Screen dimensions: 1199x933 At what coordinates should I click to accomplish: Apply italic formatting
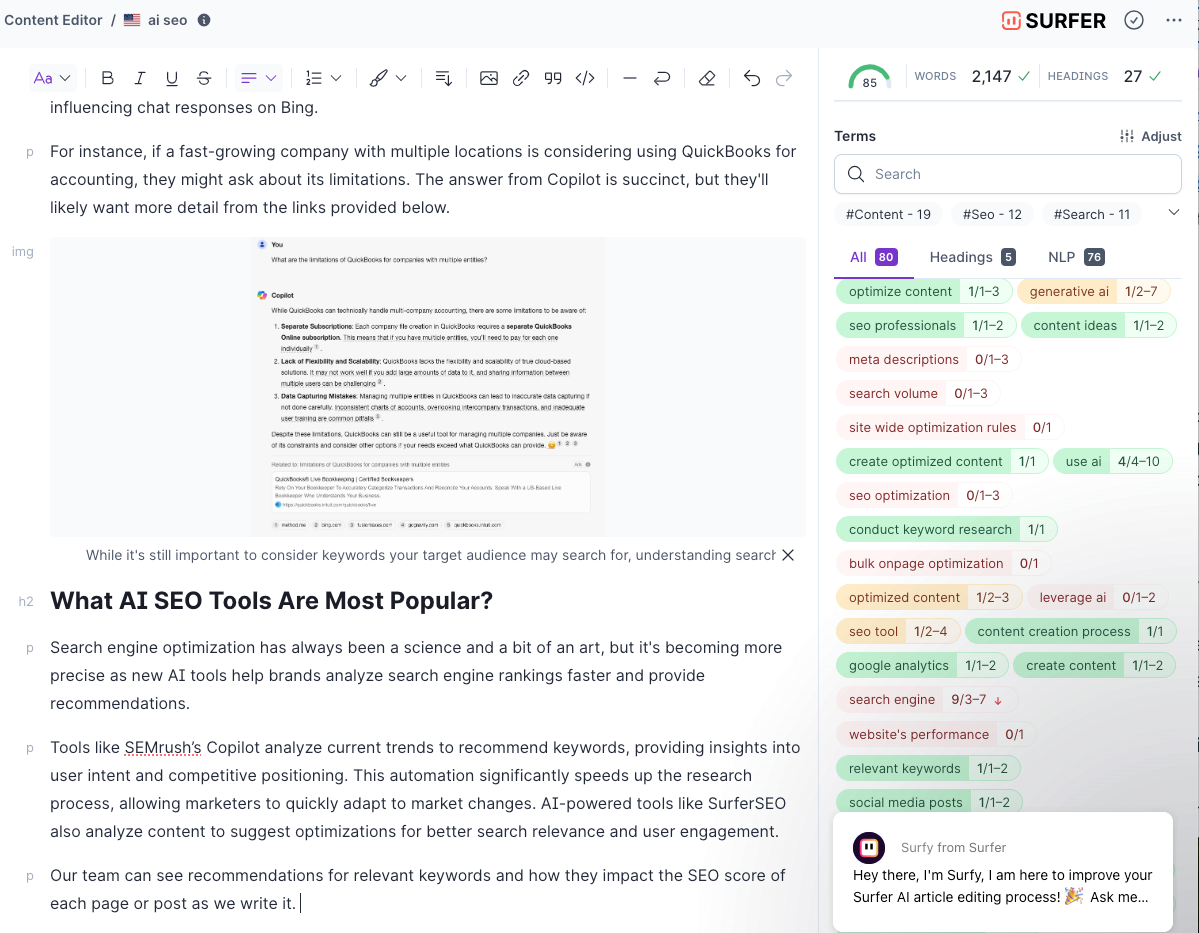(140, 78)
